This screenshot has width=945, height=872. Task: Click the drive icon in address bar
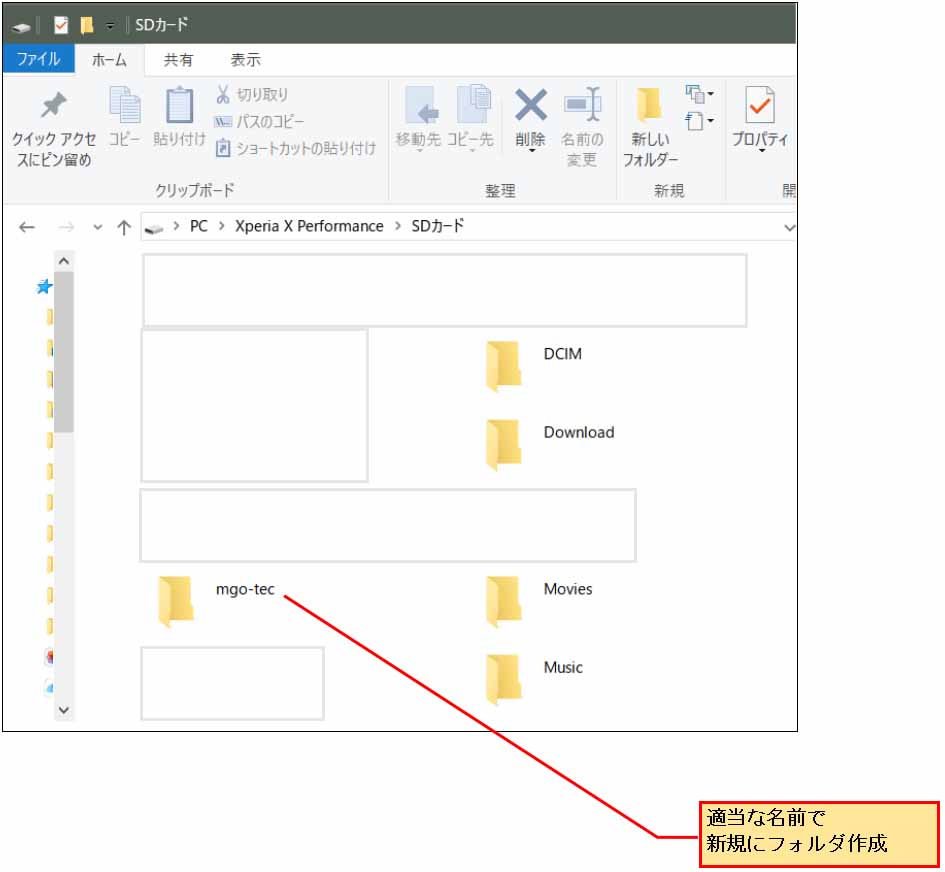pos(154,228)
